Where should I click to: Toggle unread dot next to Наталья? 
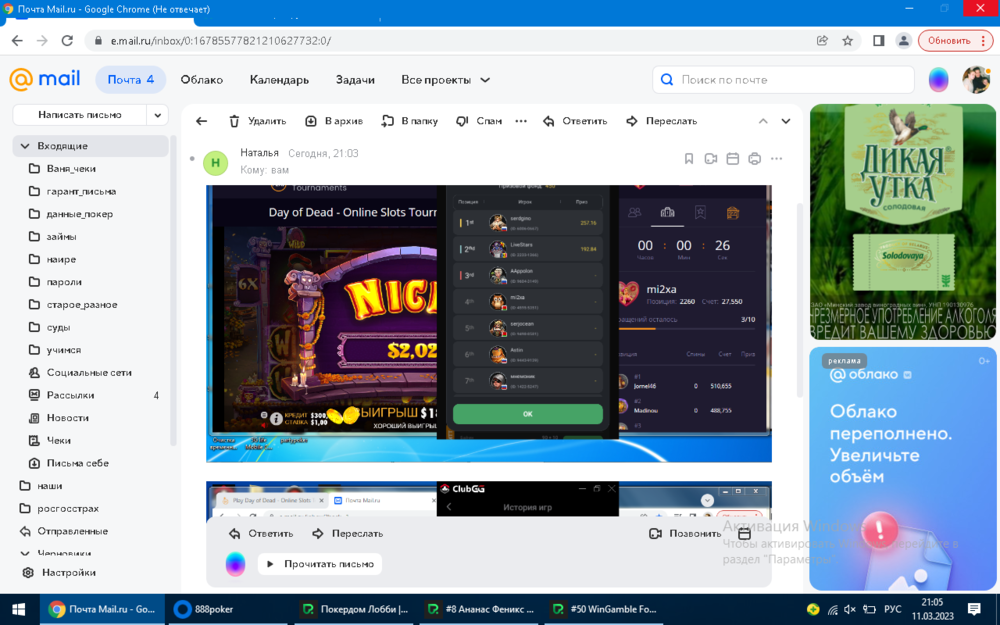click(x=191, y=158)
